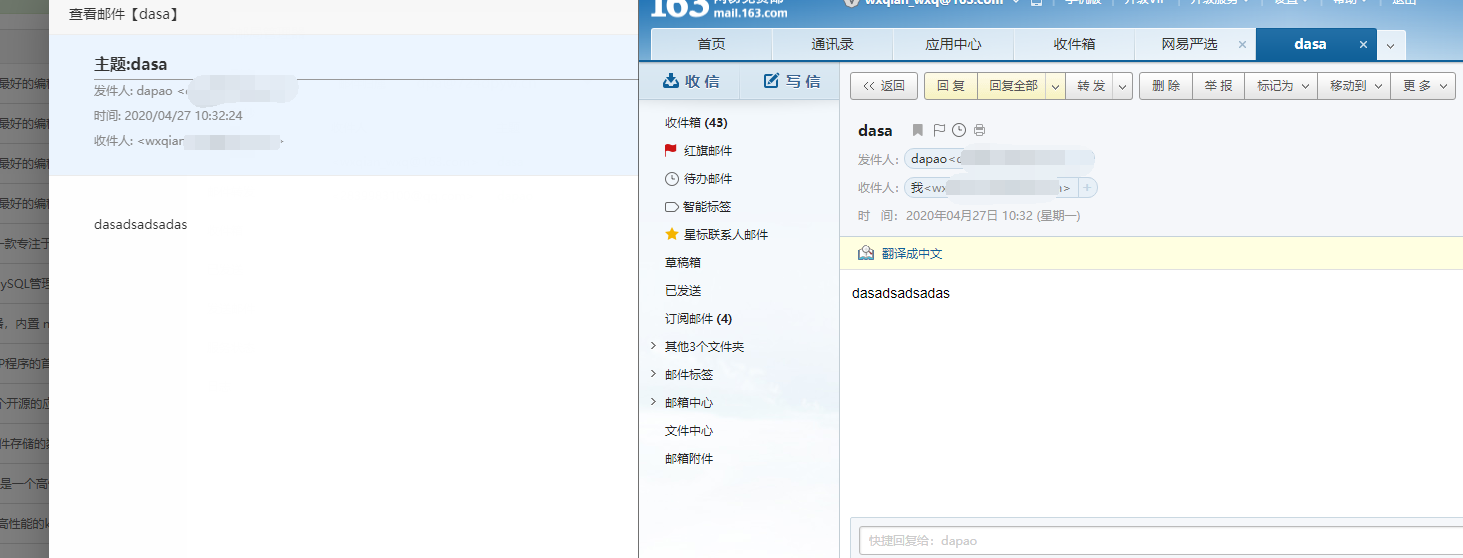Open the 订阅邮件 (4) folder
Image resolution: width=1463 pixels, height=558 pixels.
[698, 318]
